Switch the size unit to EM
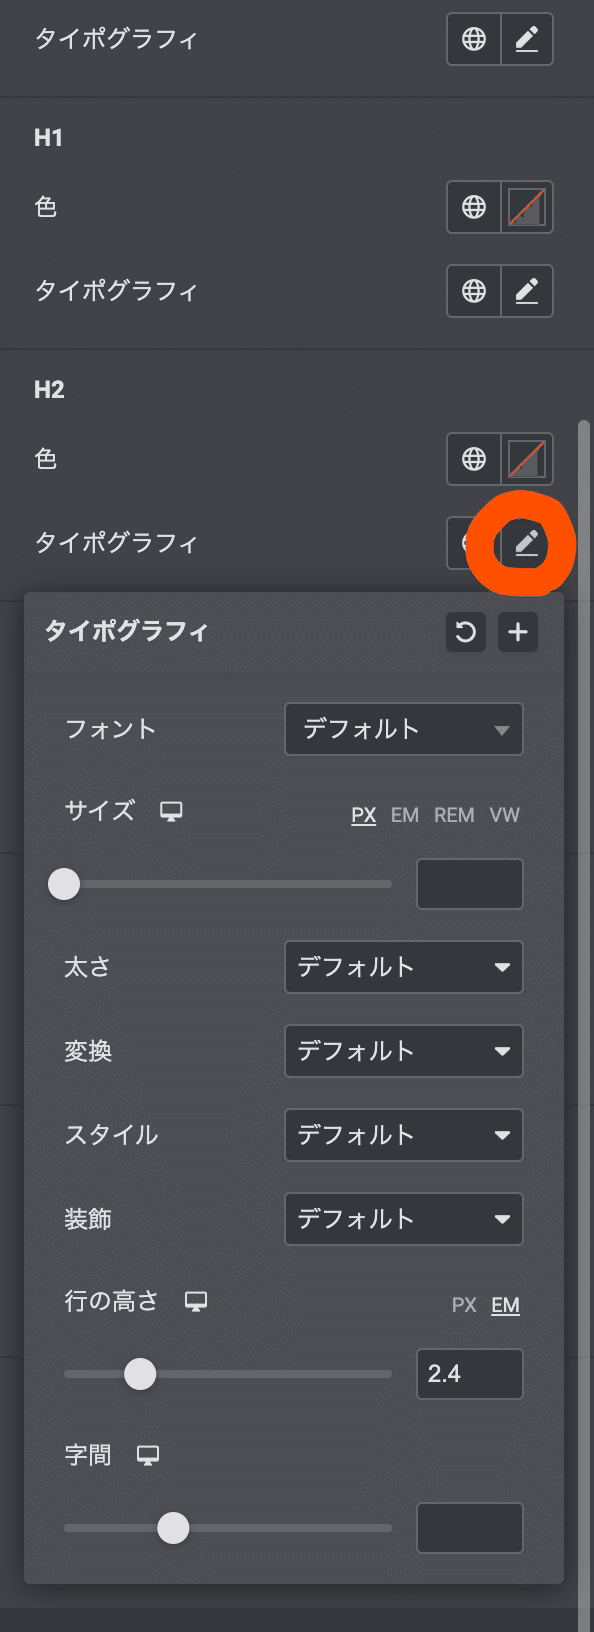Screen dimensions: 594x1632 pyautogui.click(x=404, y=815)
